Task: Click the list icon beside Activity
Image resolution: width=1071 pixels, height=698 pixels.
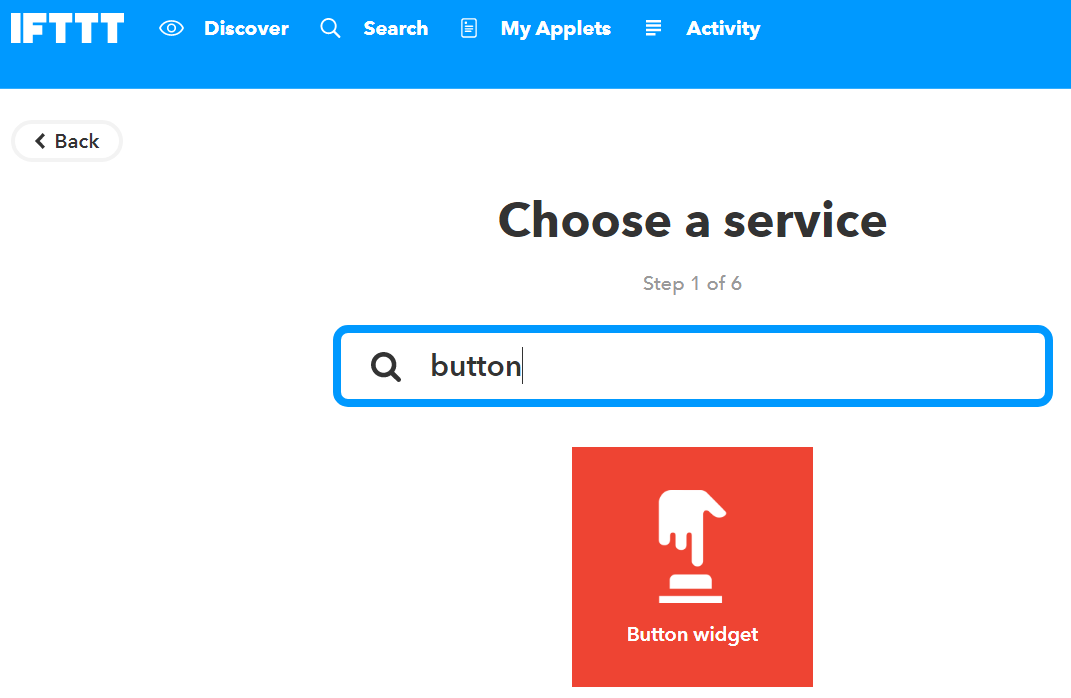Action: [x=653, y=28]
